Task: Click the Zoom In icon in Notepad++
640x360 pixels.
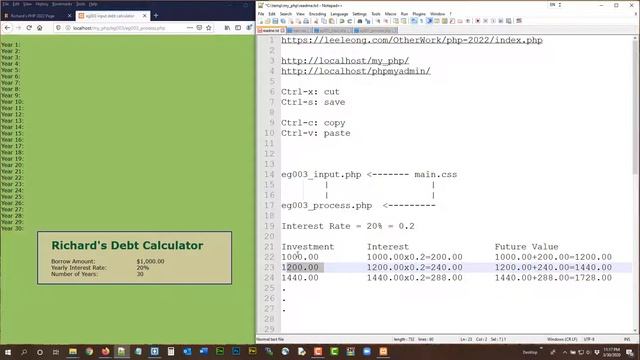Action: point(378,21)
